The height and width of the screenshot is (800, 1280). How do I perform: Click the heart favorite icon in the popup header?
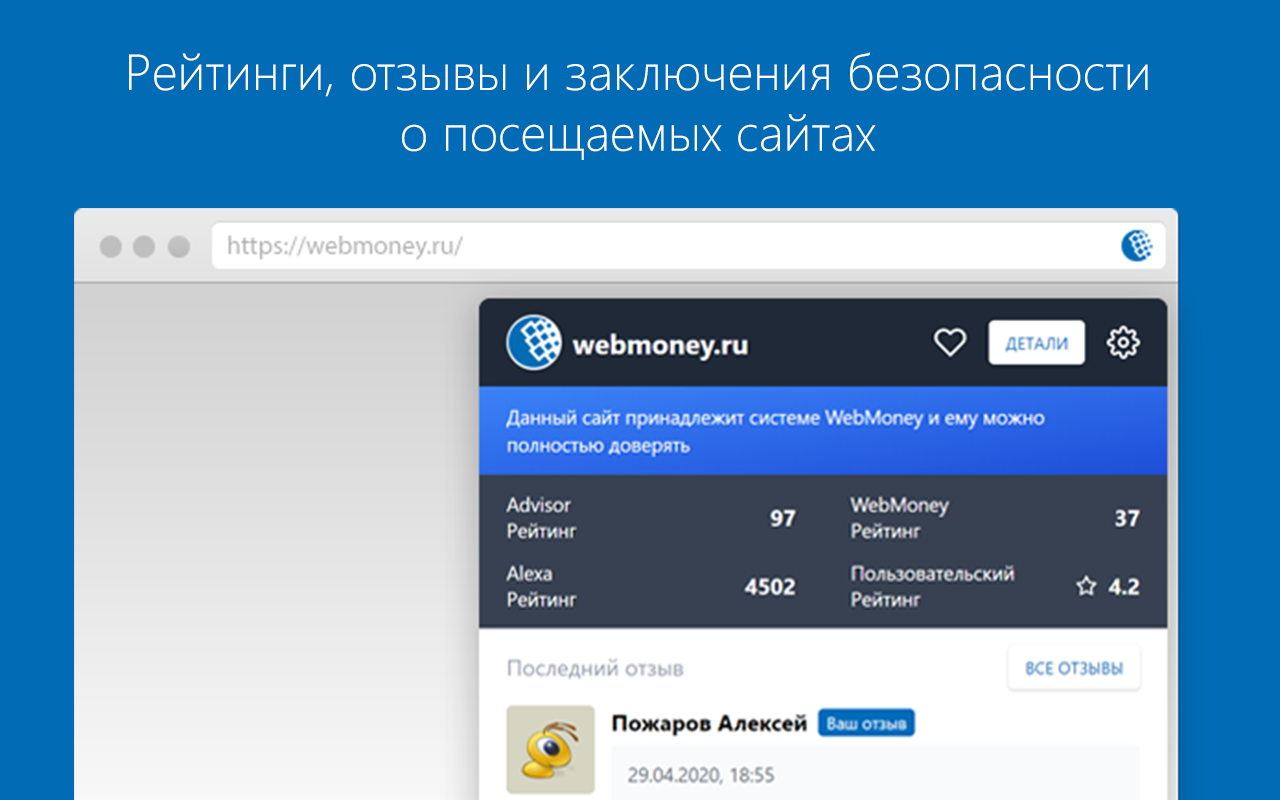950,342
